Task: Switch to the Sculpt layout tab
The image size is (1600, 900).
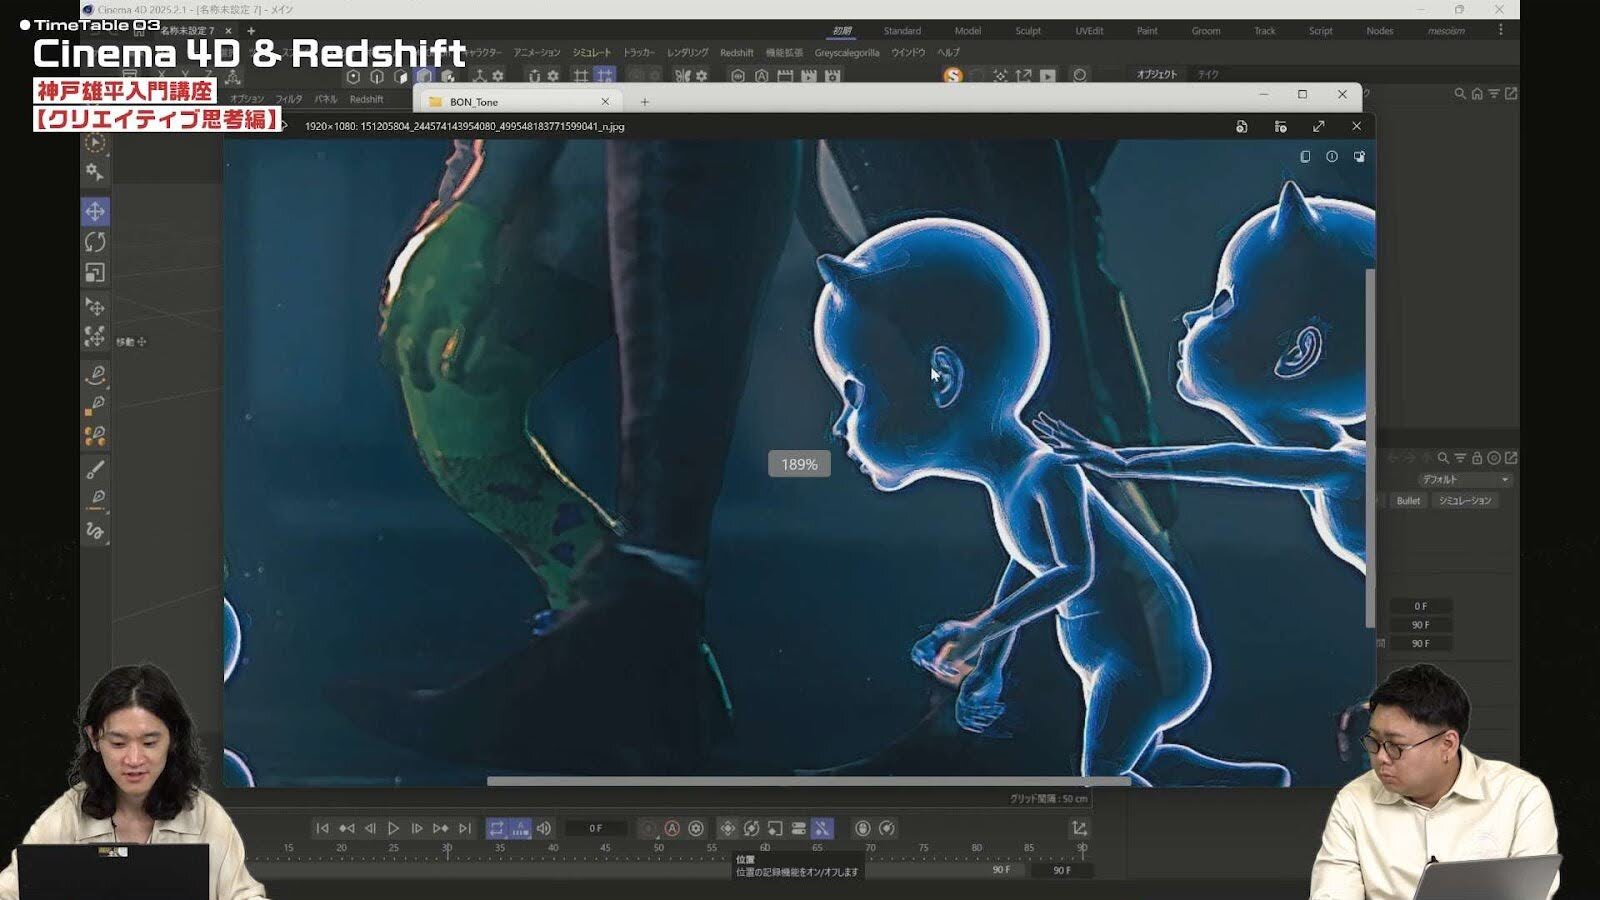Action: pyautogui.click(x=1028, y=31)
